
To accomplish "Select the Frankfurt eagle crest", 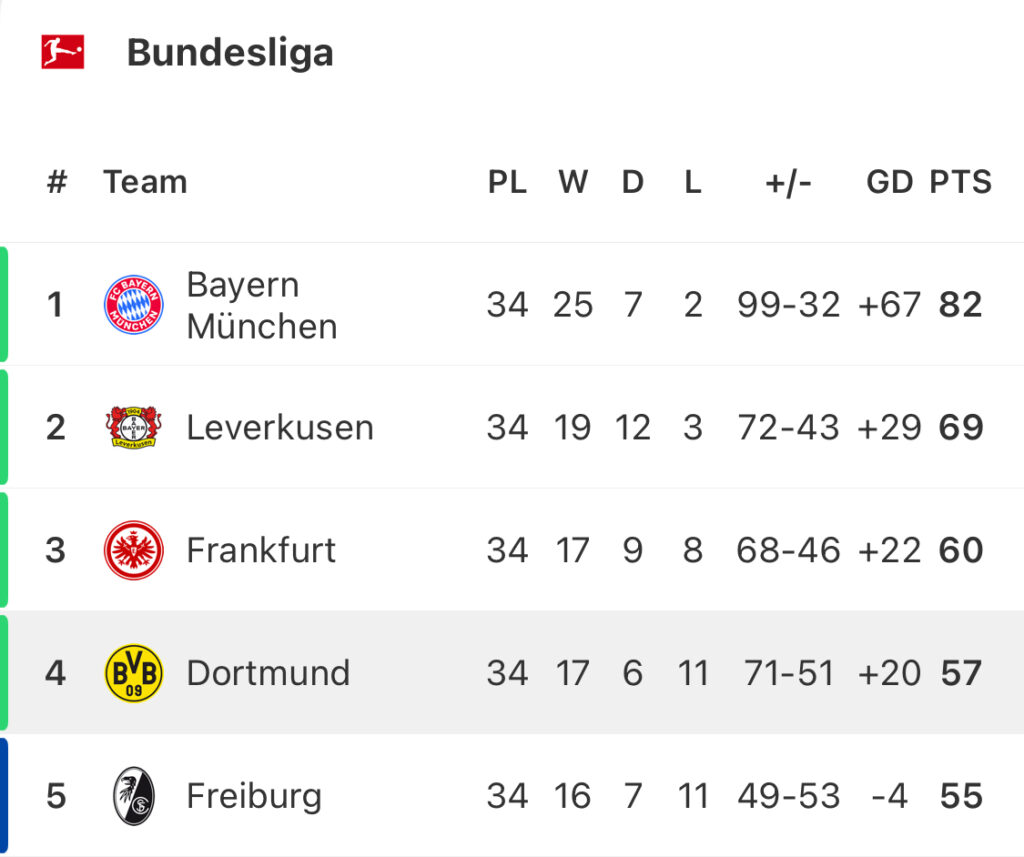I will (134, 550).
